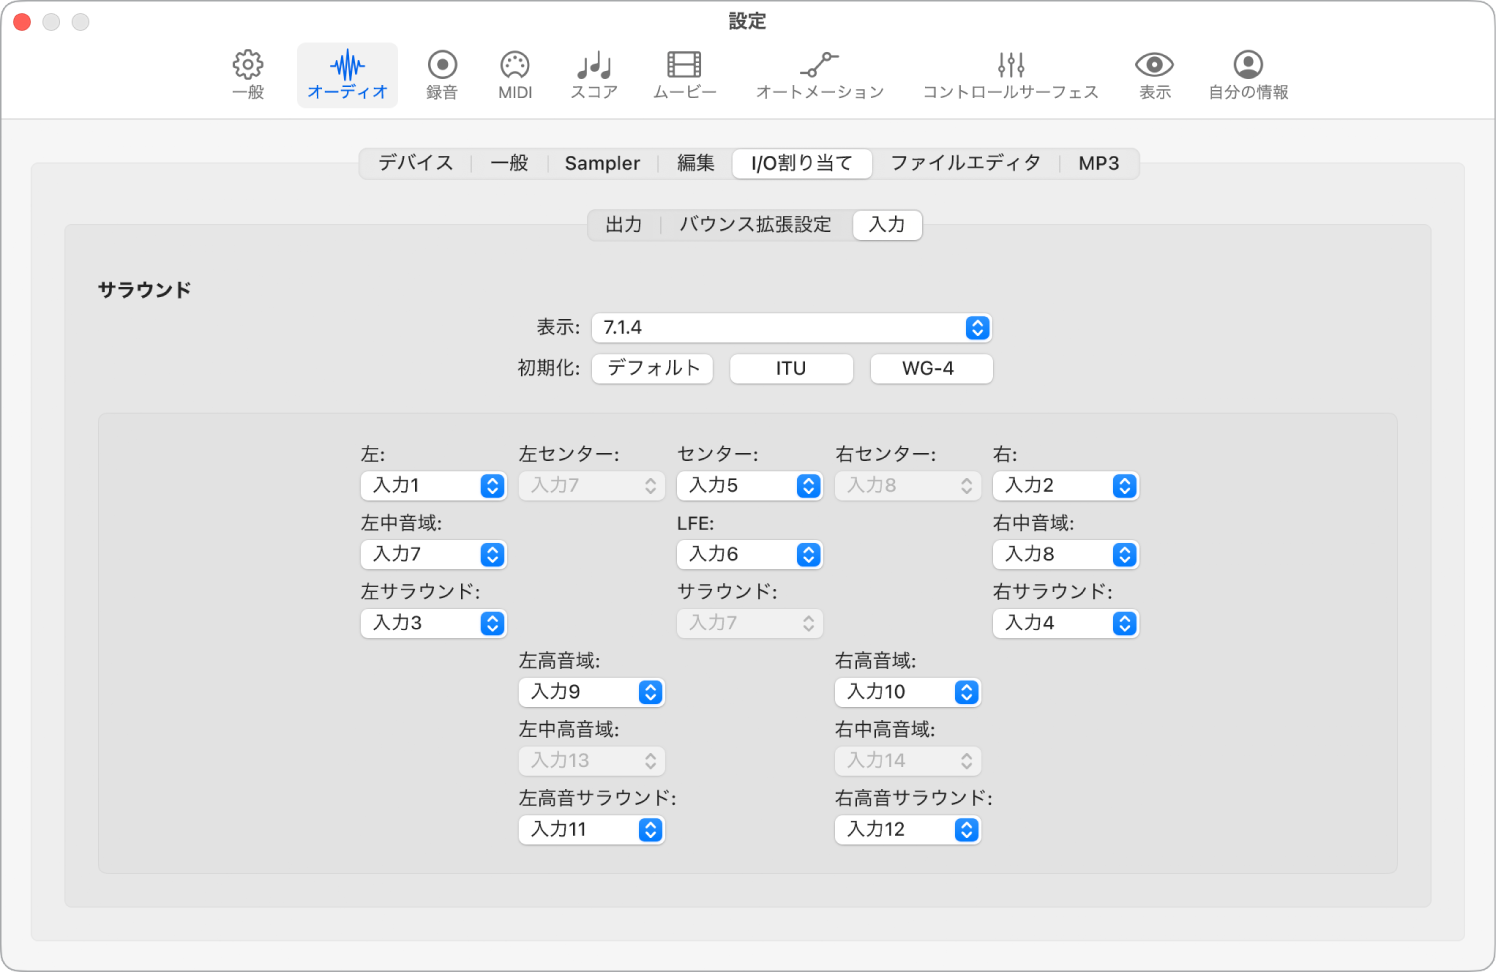Switch to the ファイルエディタ tab
Viewport: 1498px width, 974px height.
tap(965, 162)
